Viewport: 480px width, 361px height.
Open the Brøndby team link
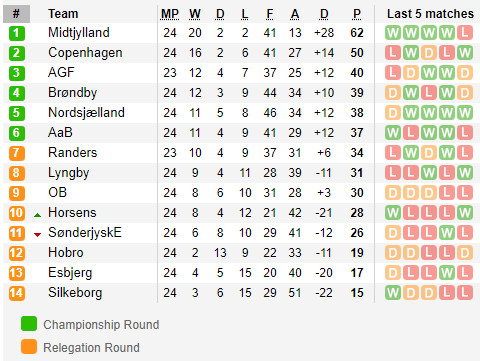(73, 93)
